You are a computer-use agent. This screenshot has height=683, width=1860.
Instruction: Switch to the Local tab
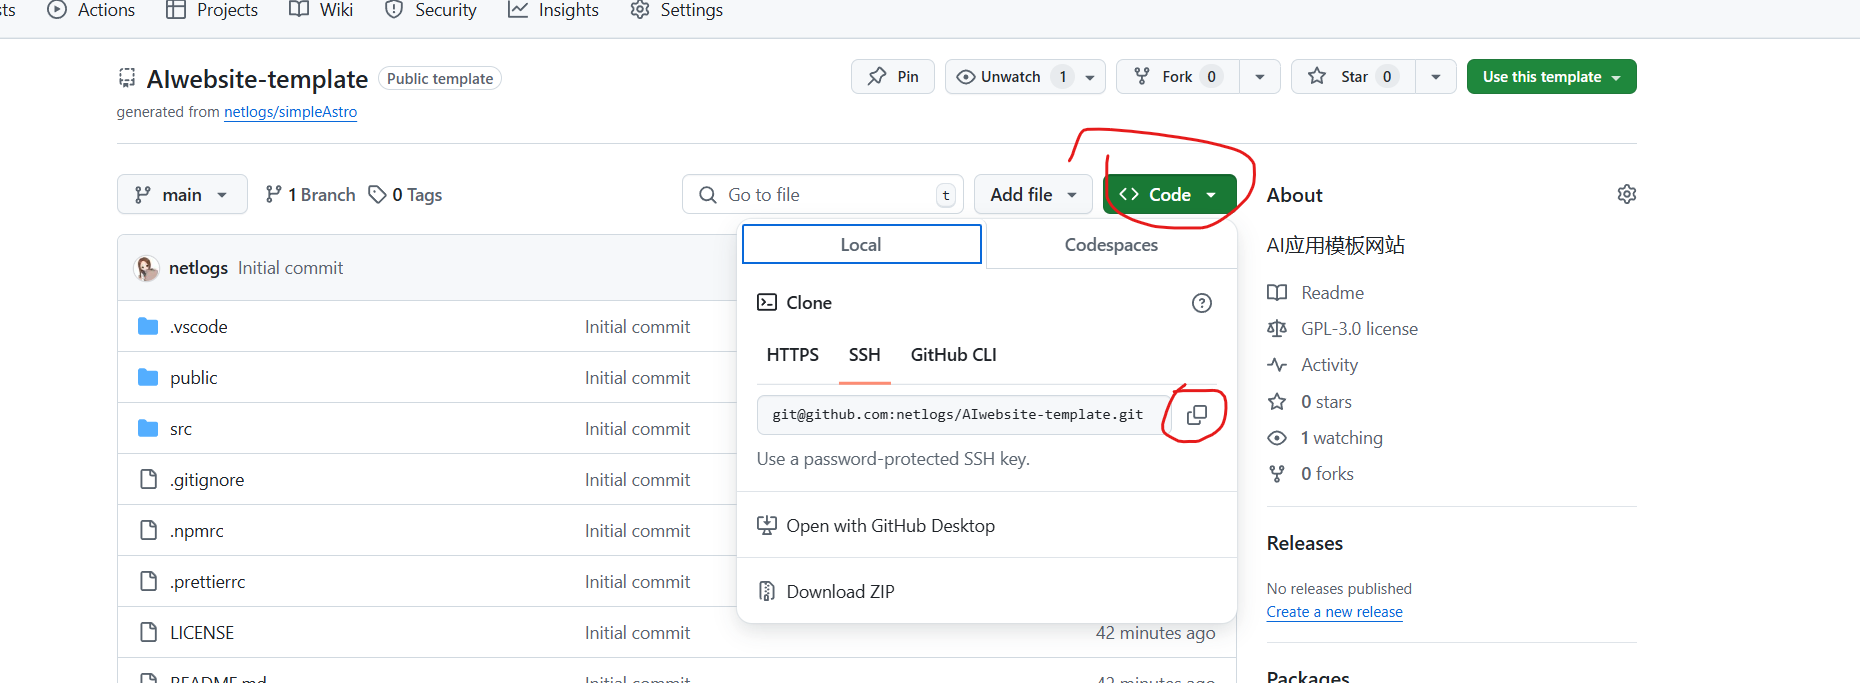(x=861, y=244)
